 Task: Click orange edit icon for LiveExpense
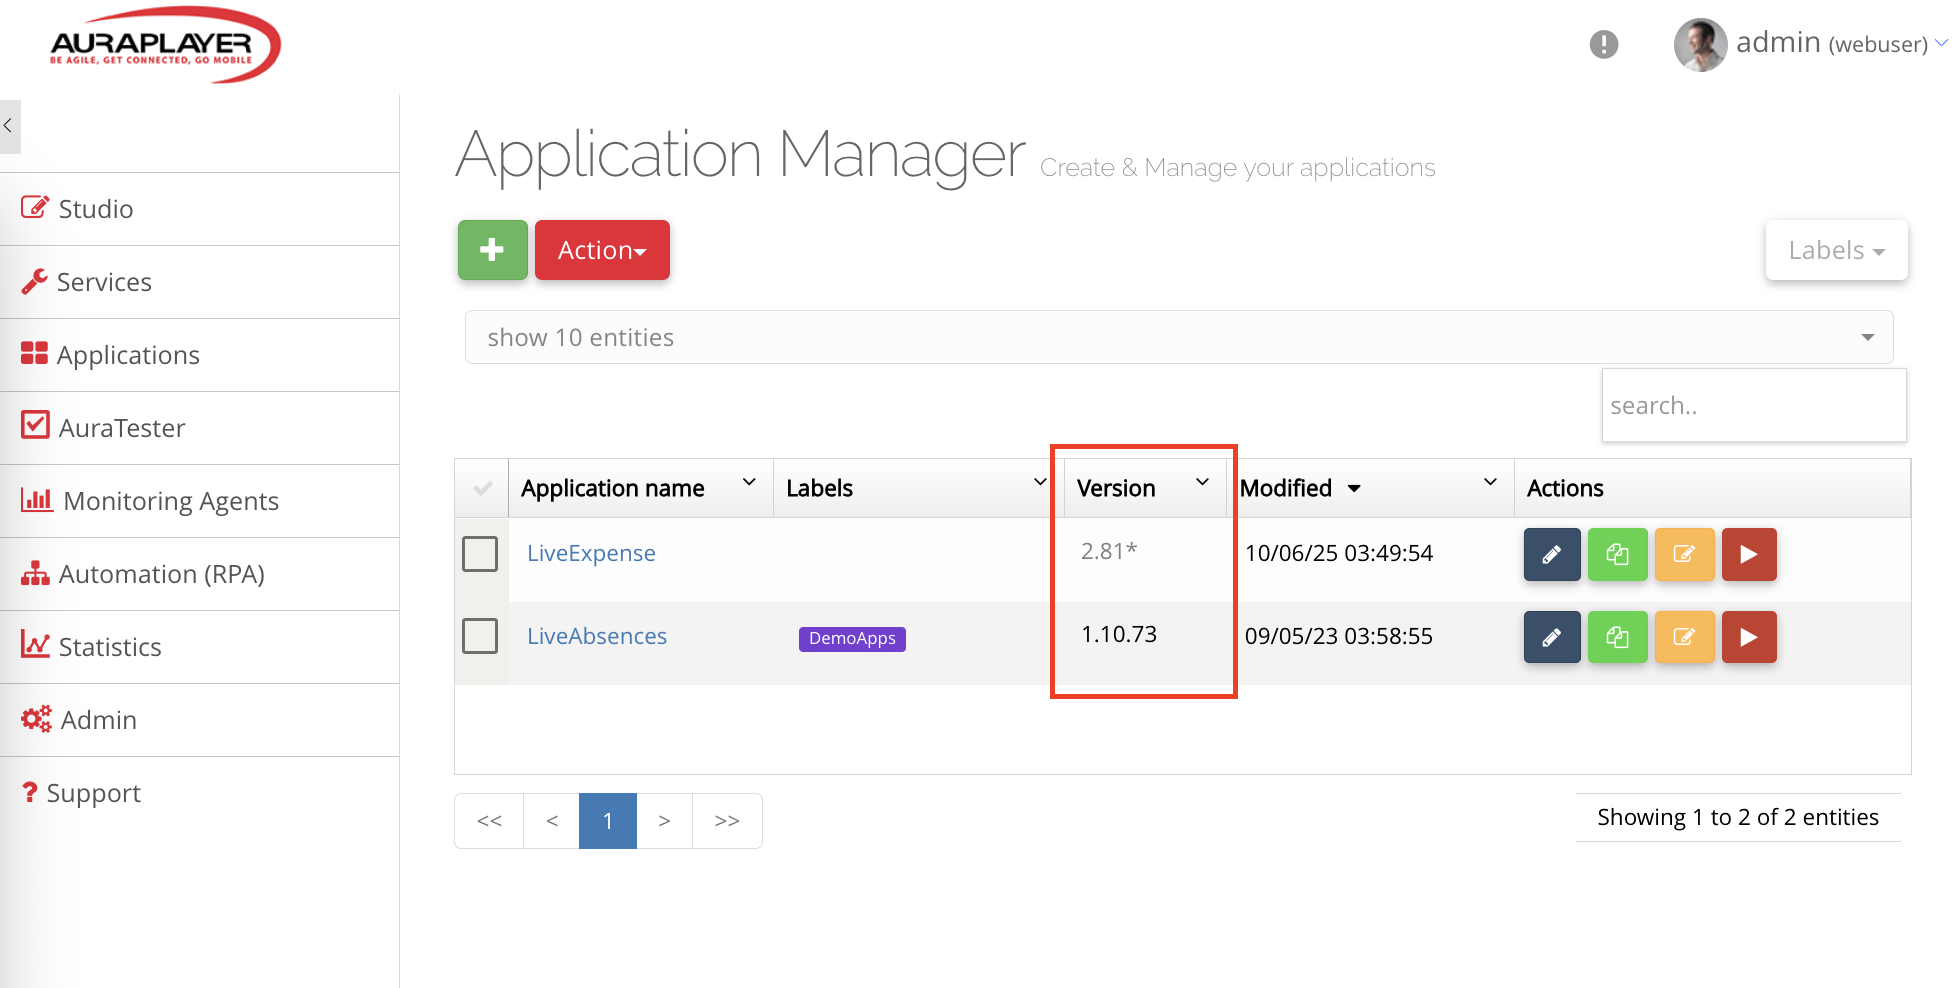[1685, 554]
